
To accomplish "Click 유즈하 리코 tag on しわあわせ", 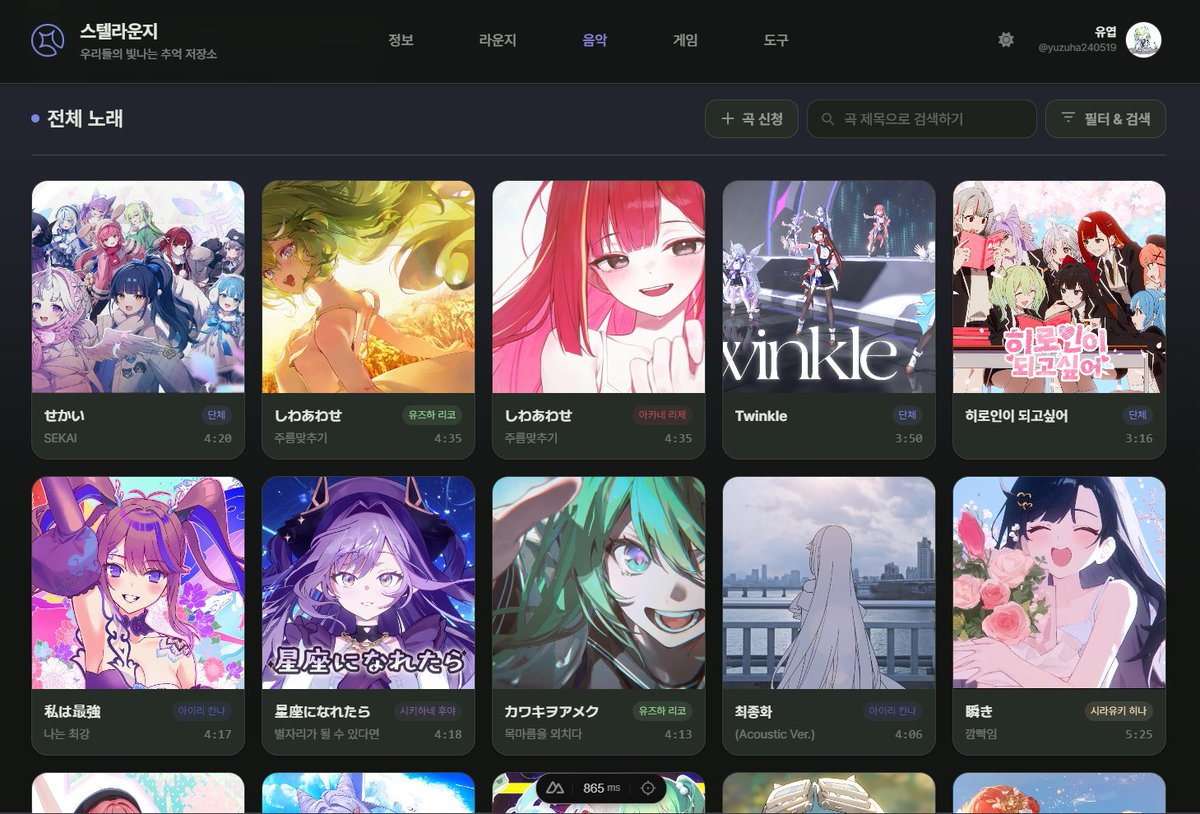I will tap(433, 415).
